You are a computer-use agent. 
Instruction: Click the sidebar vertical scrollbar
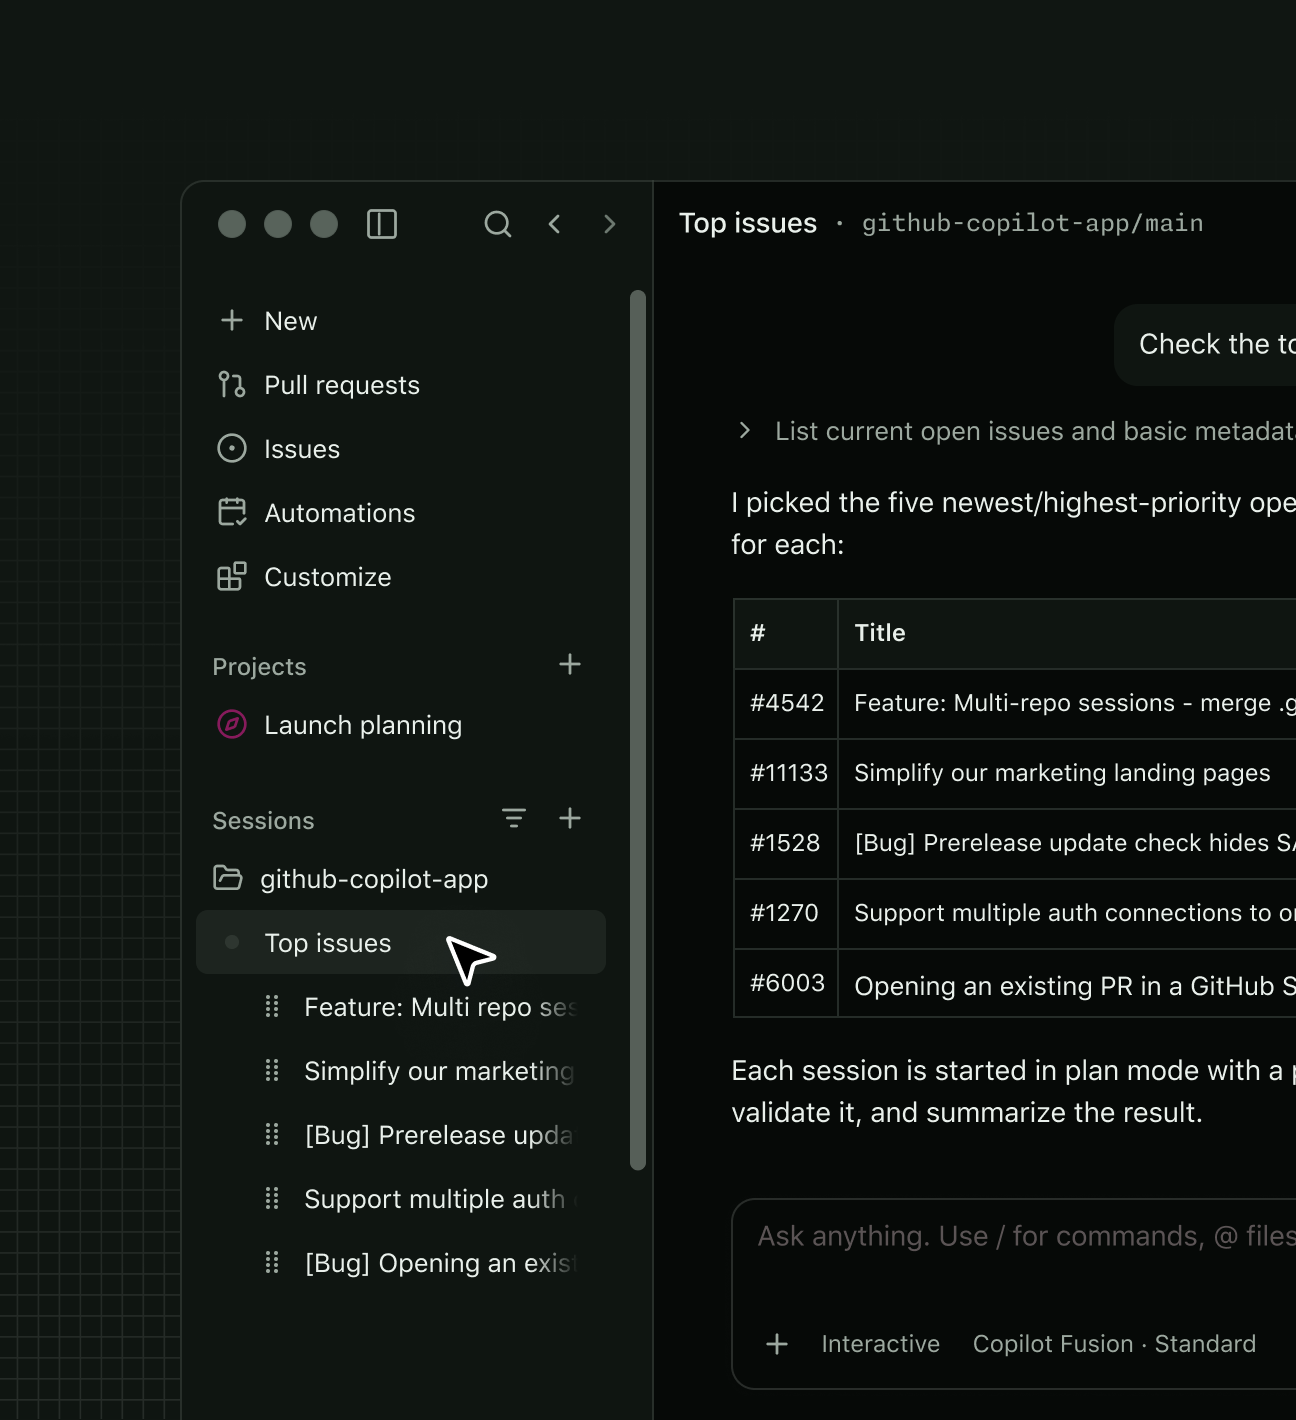tap(638, 730)
